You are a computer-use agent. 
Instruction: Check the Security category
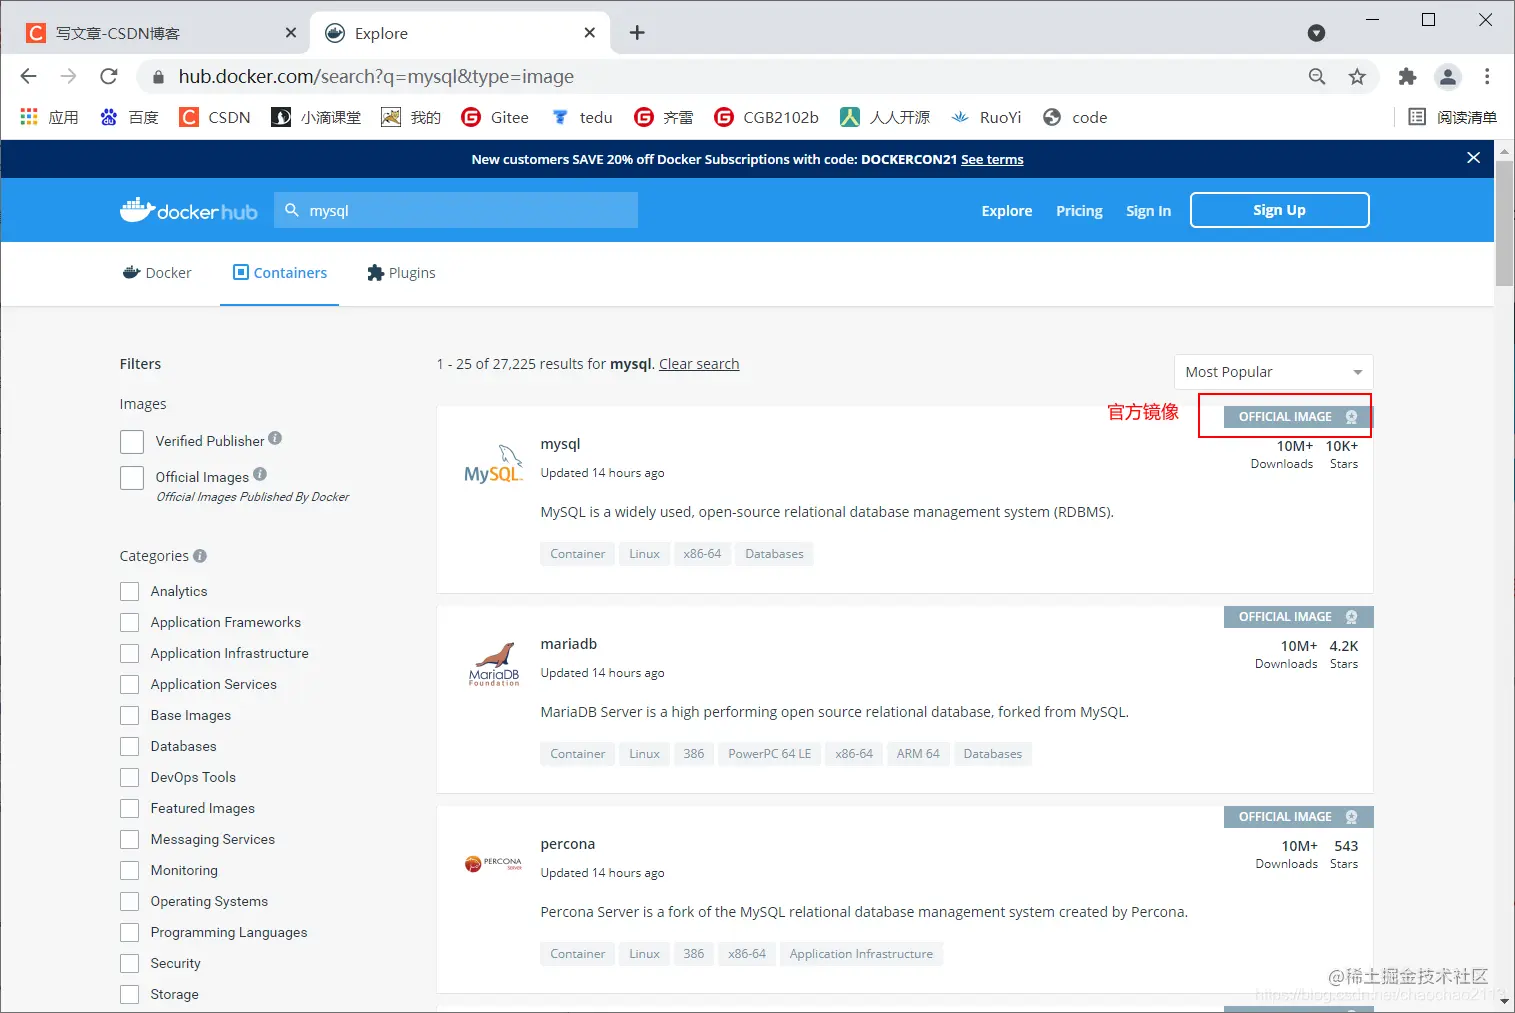130,963
